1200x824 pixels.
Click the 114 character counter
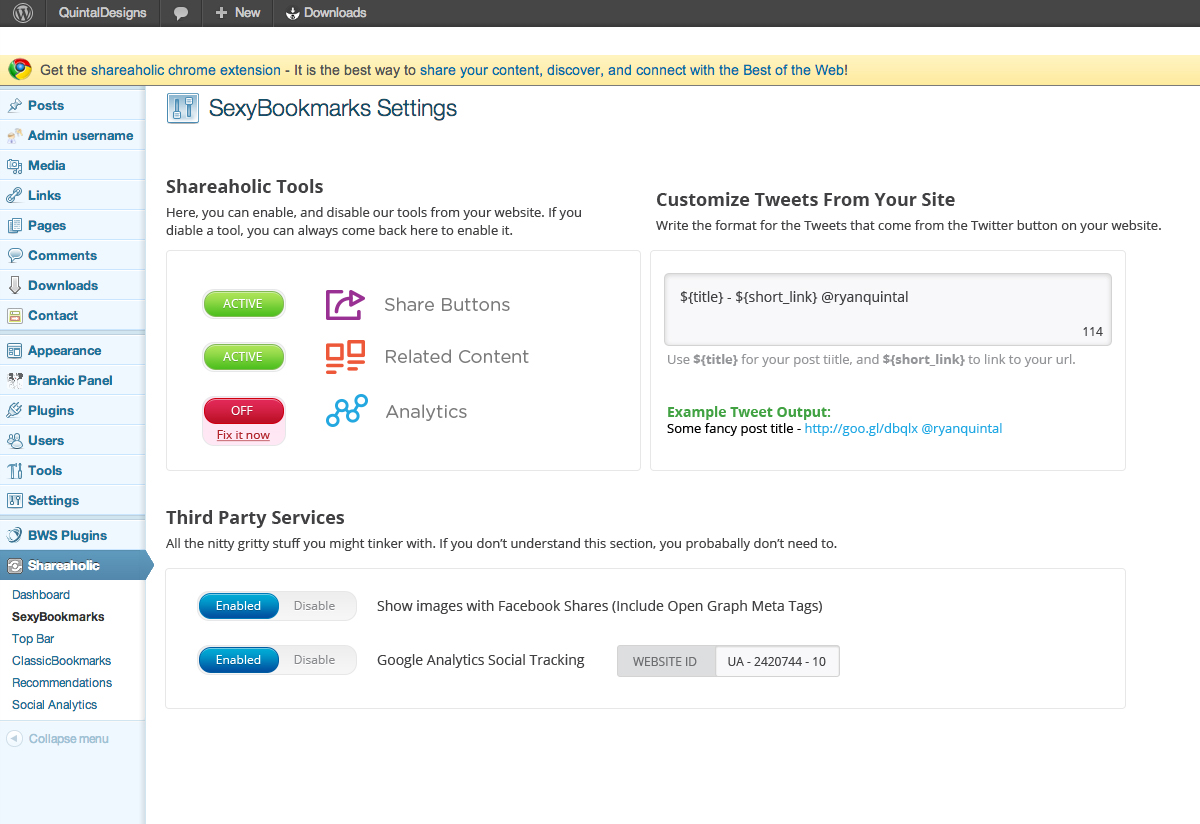(1092, 332)
